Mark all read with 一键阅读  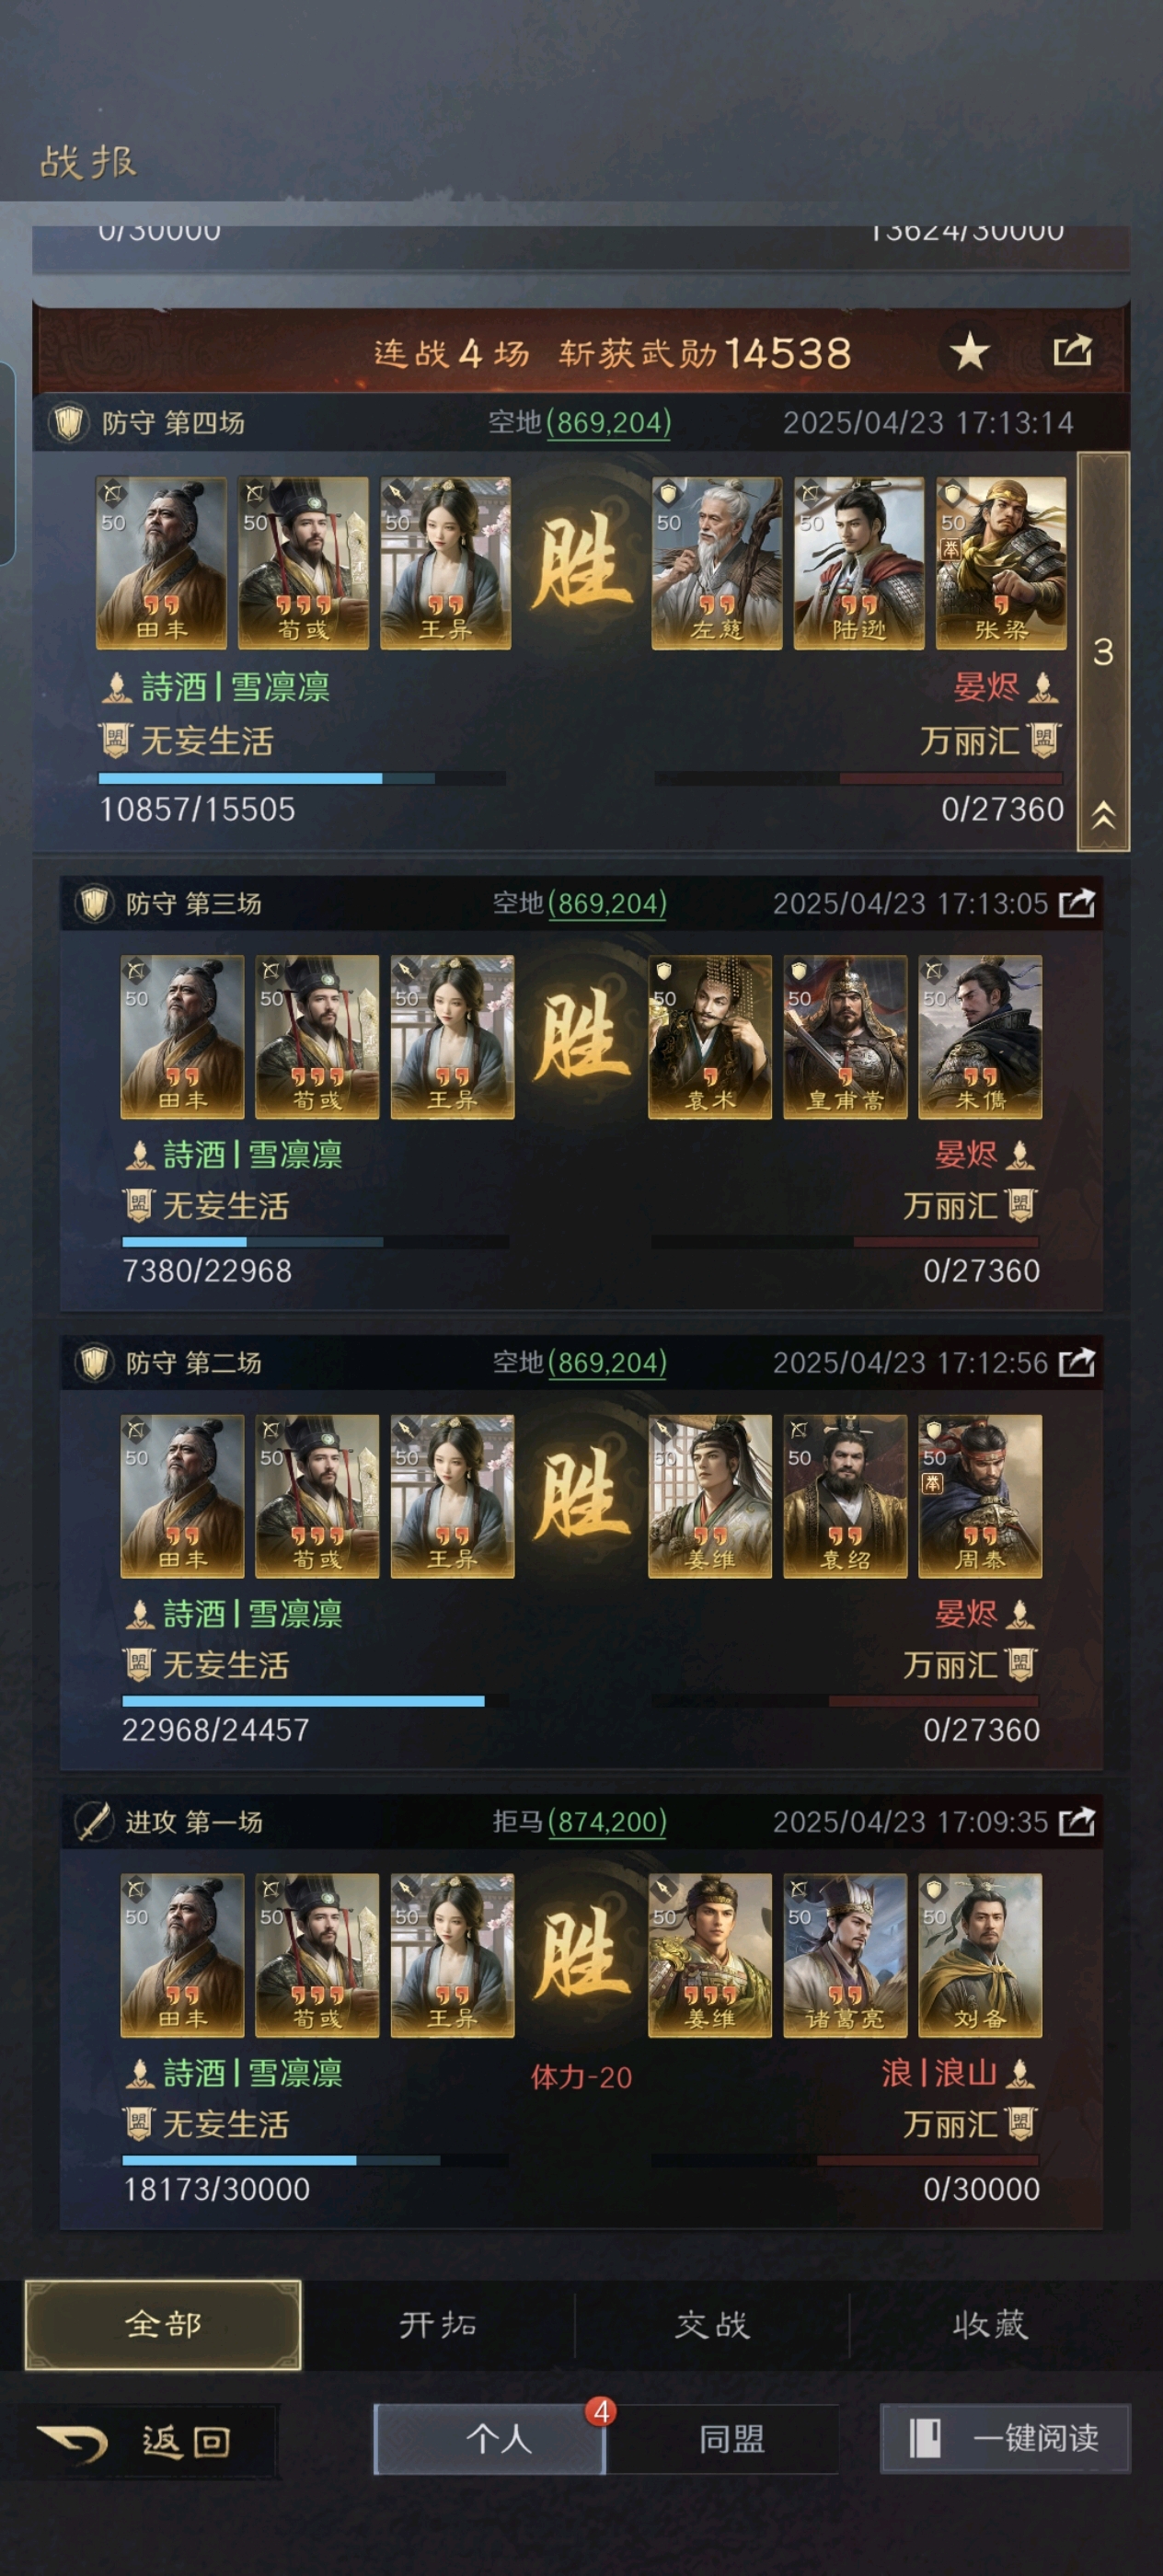(1005, 2437)
